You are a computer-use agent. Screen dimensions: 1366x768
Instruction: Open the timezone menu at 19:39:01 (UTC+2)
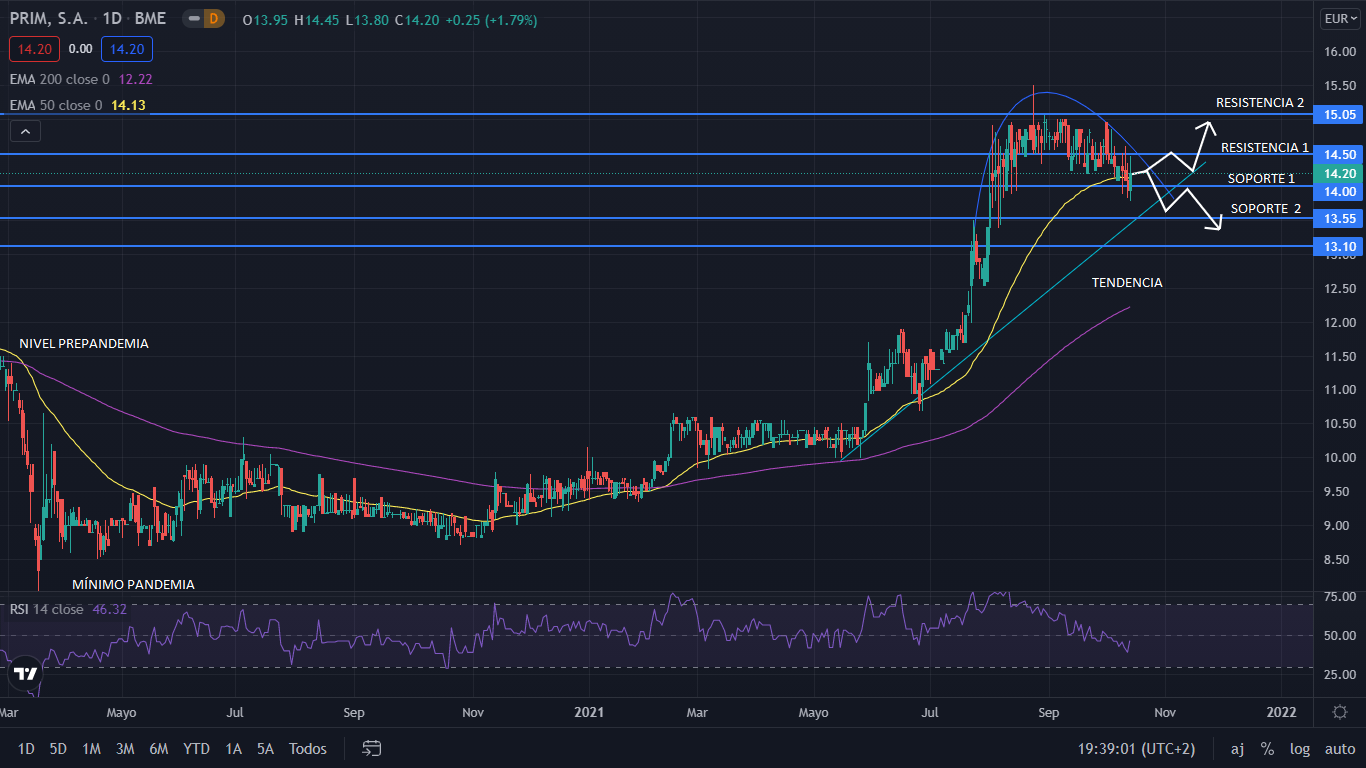tap(1136, 748)
